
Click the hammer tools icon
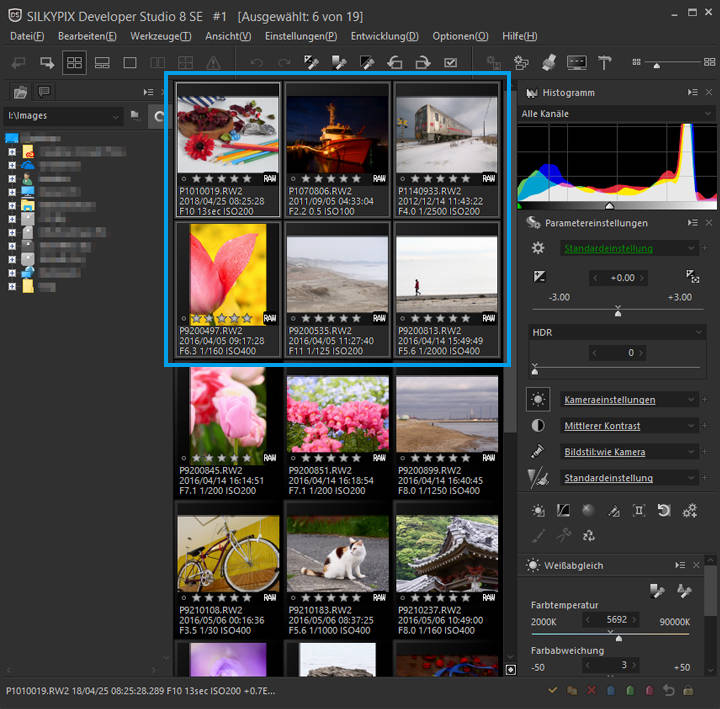[x=604, y=62]
